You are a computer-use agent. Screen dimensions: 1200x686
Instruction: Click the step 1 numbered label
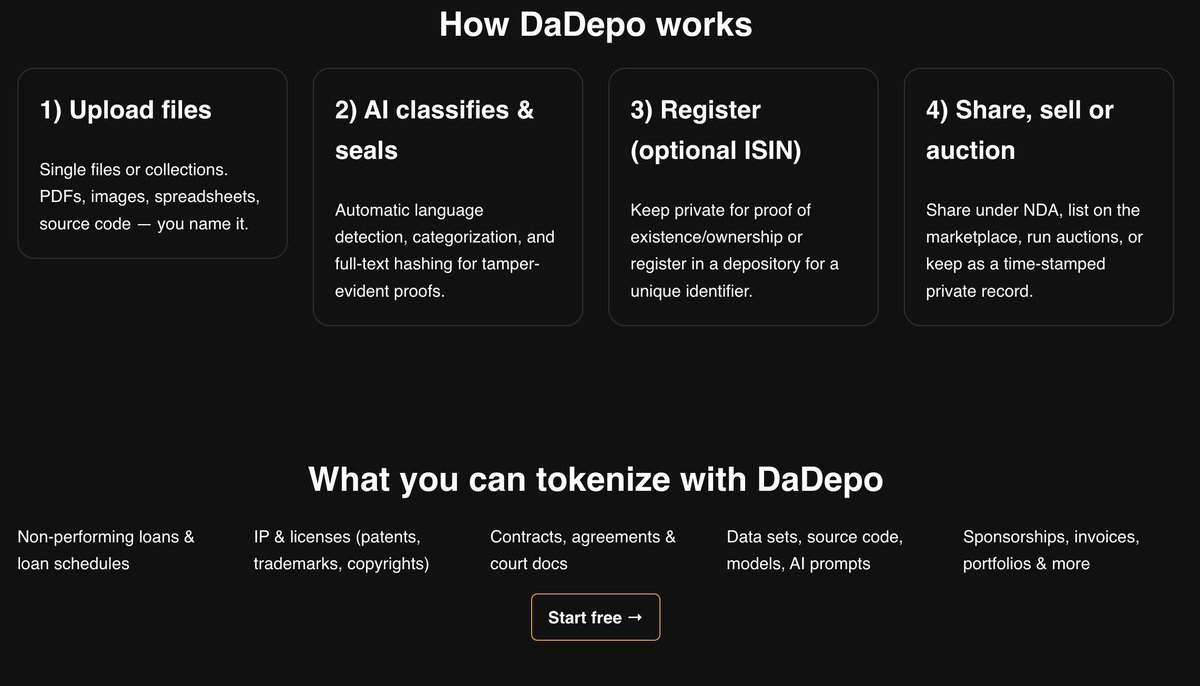[52, 110]
